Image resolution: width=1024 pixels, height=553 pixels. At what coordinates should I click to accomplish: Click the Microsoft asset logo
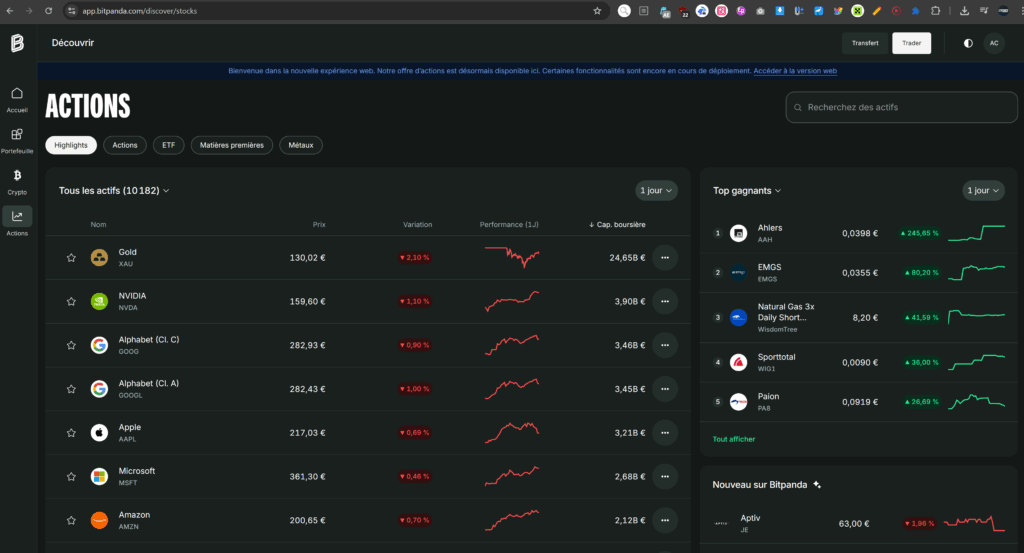99,476
